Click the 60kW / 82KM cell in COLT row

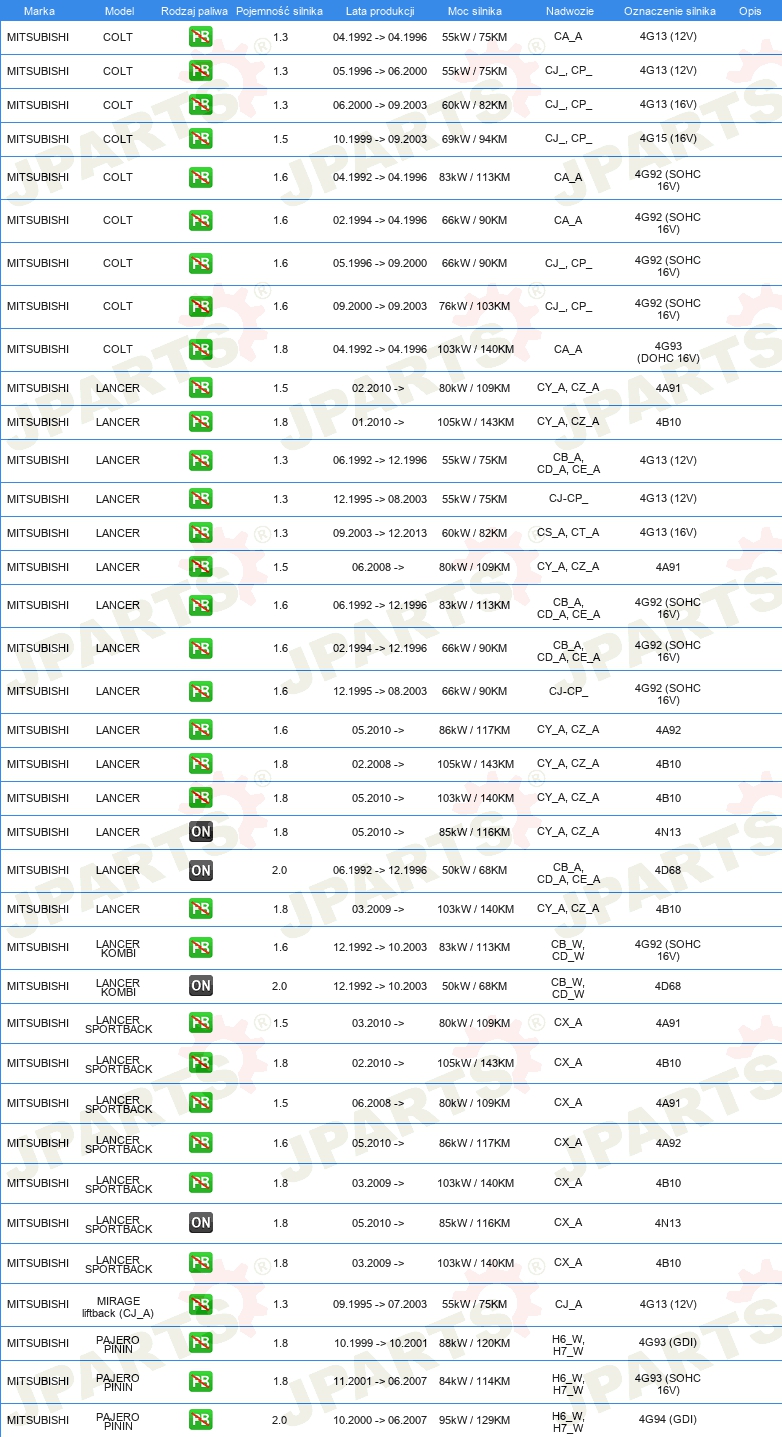point(475,105)
